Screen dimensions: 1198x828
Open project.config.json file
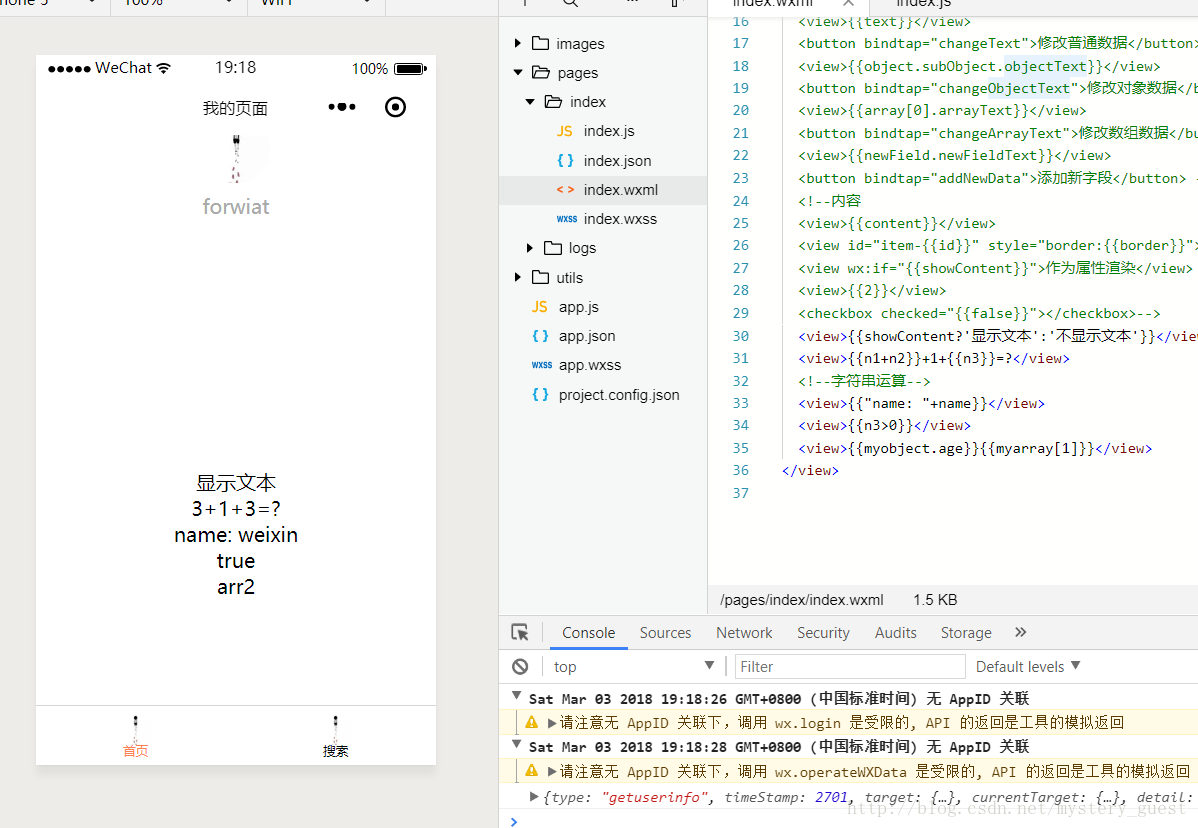point(619,395)
